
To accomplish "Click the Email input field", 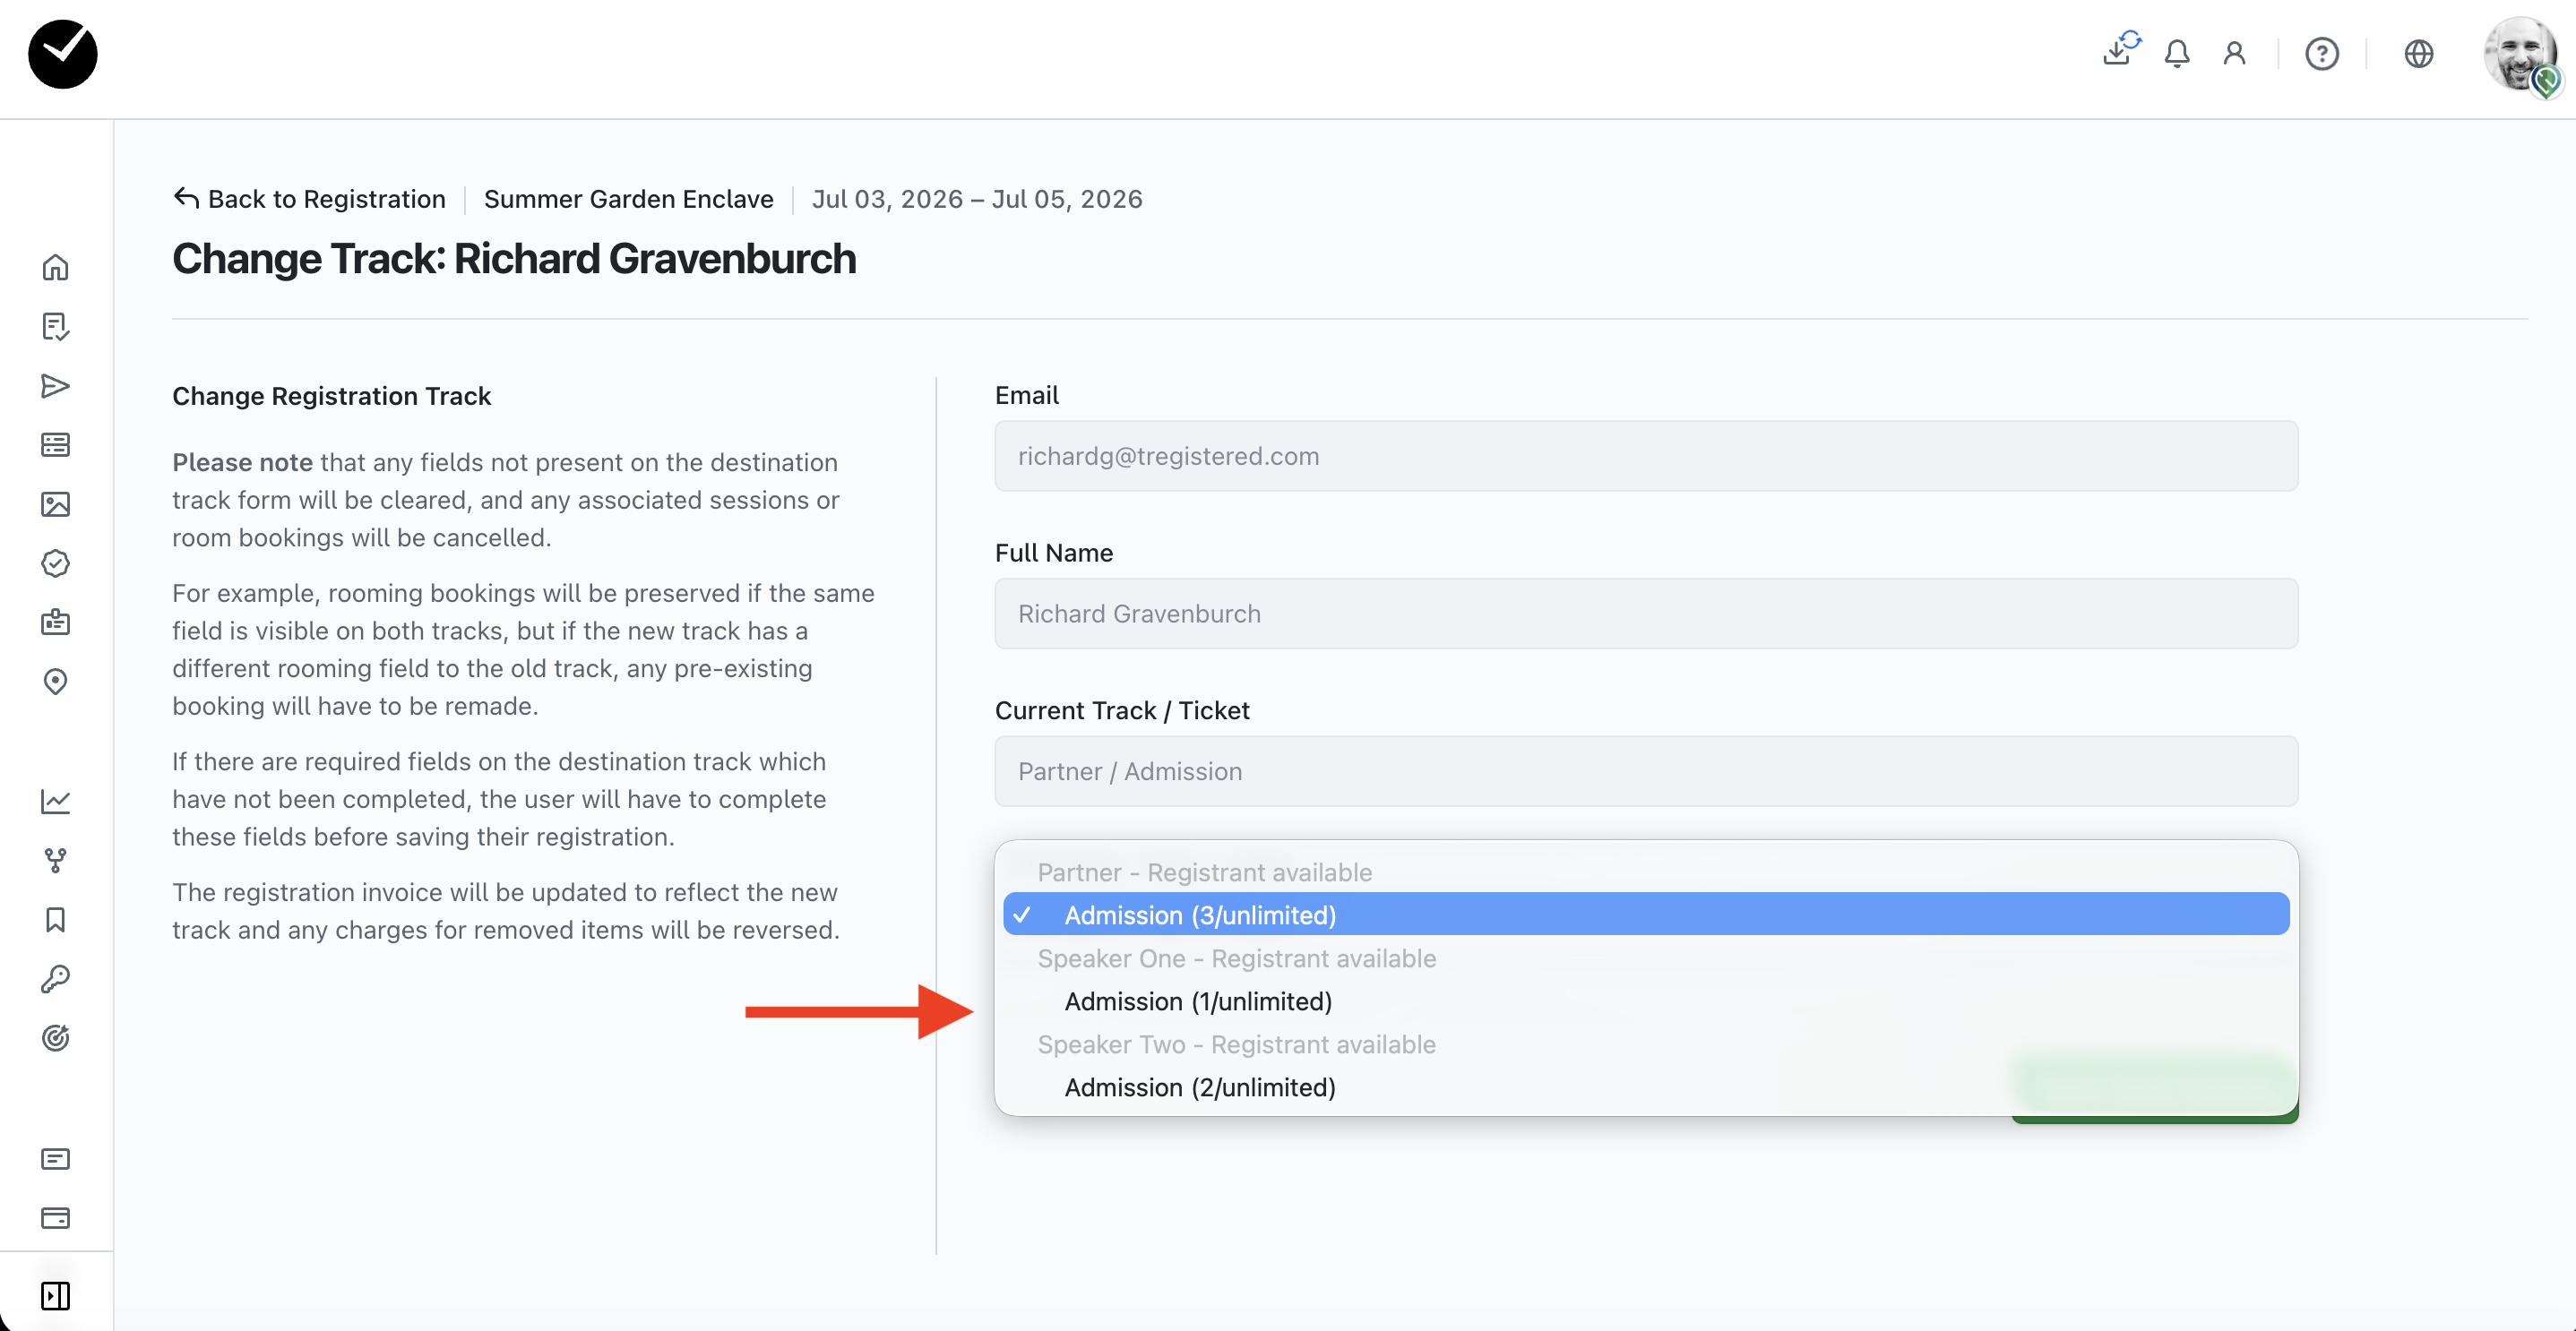I will pyautogui.click(x=1645, y=456).
